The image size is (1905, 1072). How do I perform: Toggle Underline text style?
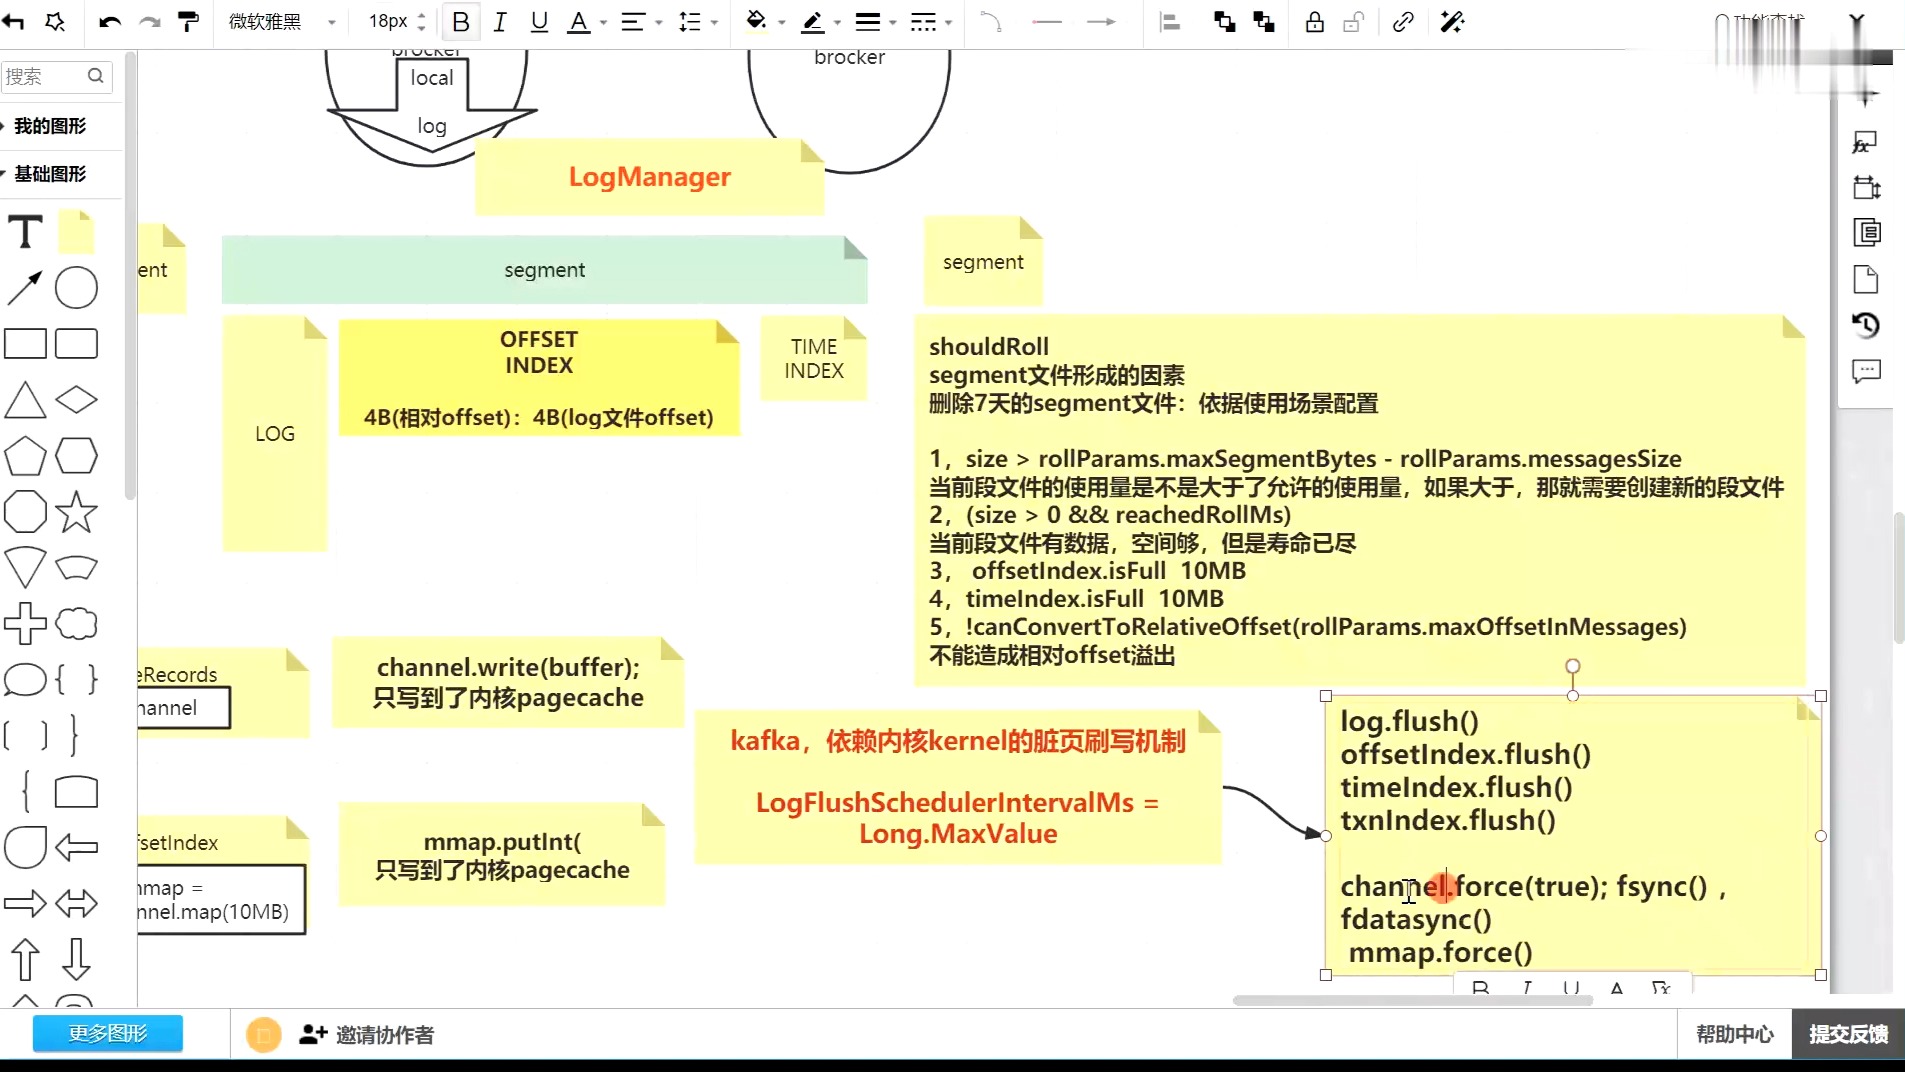tap(539, 22)
